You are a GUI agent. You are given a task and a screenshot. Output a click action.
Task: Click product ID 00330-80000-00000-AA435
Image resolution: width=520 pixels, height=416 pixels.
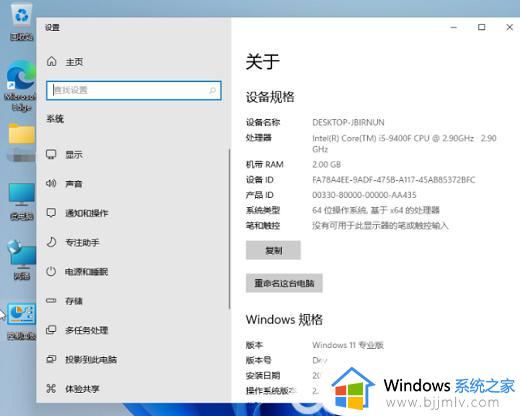364,195
